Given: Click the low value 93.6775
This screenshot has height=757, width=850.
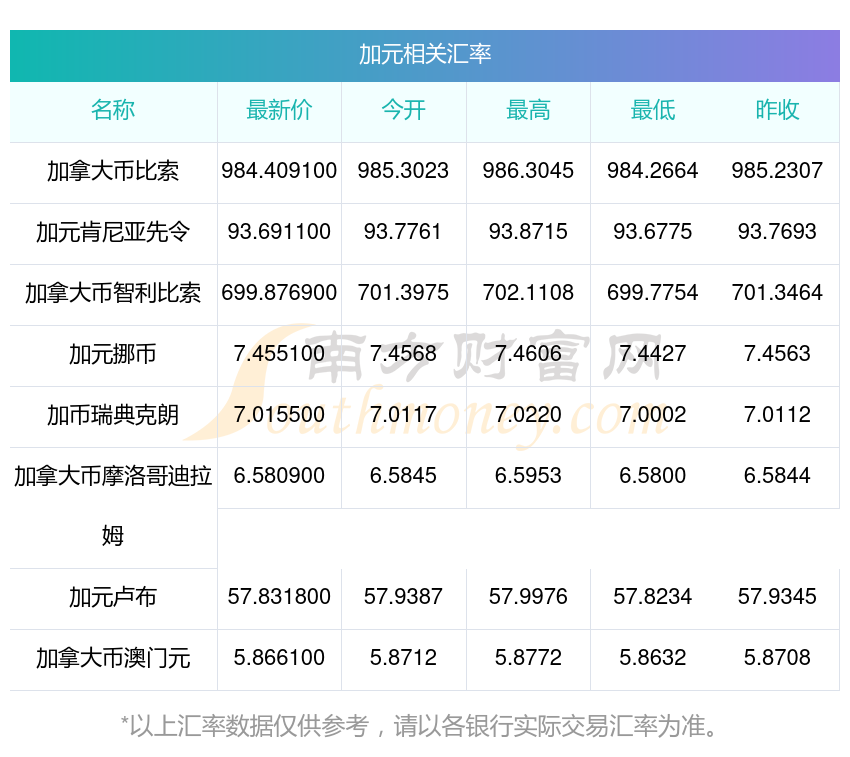Looking at the screenshot, I should click(653, 232).
